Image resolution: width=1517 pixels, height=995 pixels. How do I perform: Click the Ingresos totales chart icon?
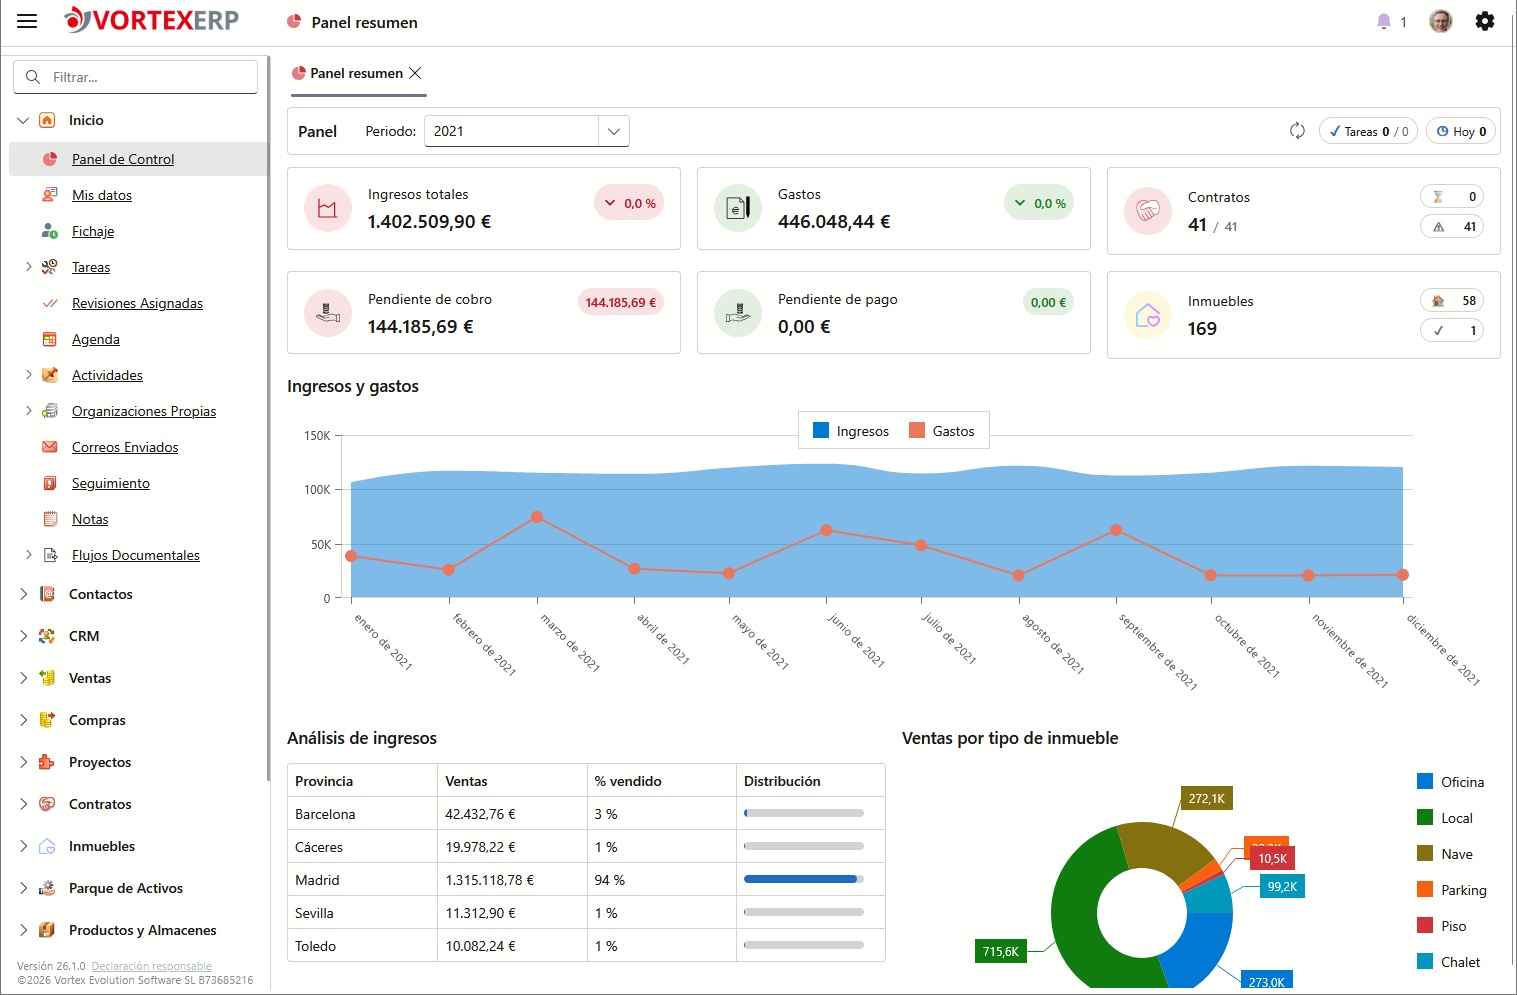tap(328, 208)
